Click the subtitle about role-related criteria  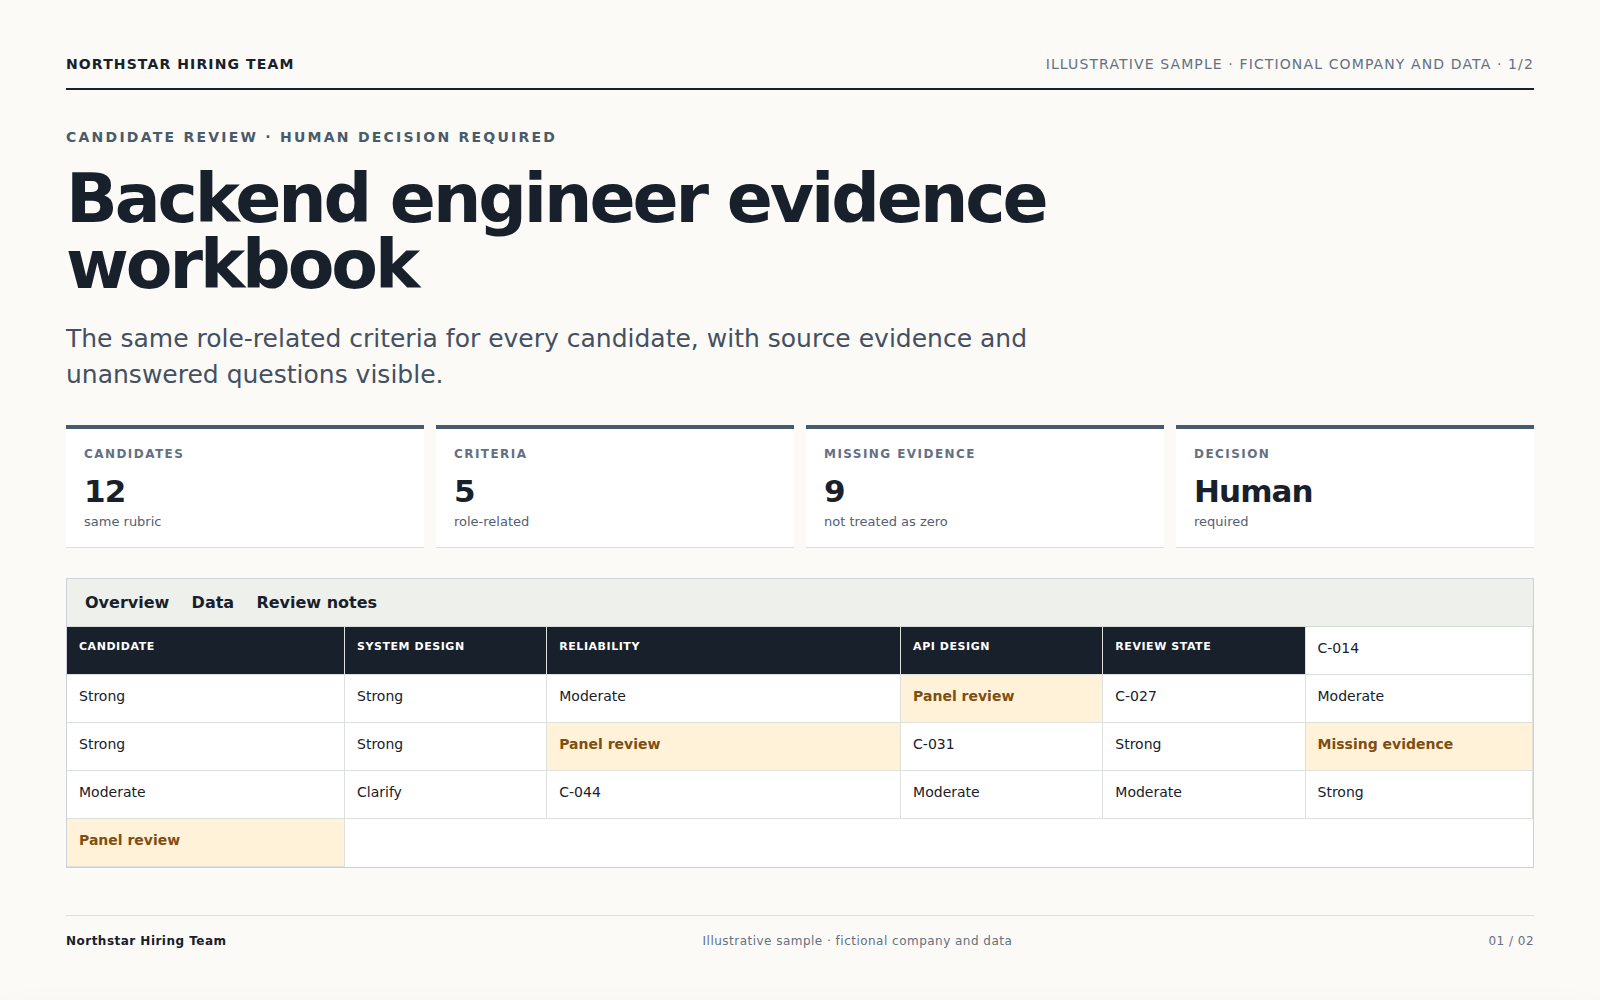click(x=546, y=356)
